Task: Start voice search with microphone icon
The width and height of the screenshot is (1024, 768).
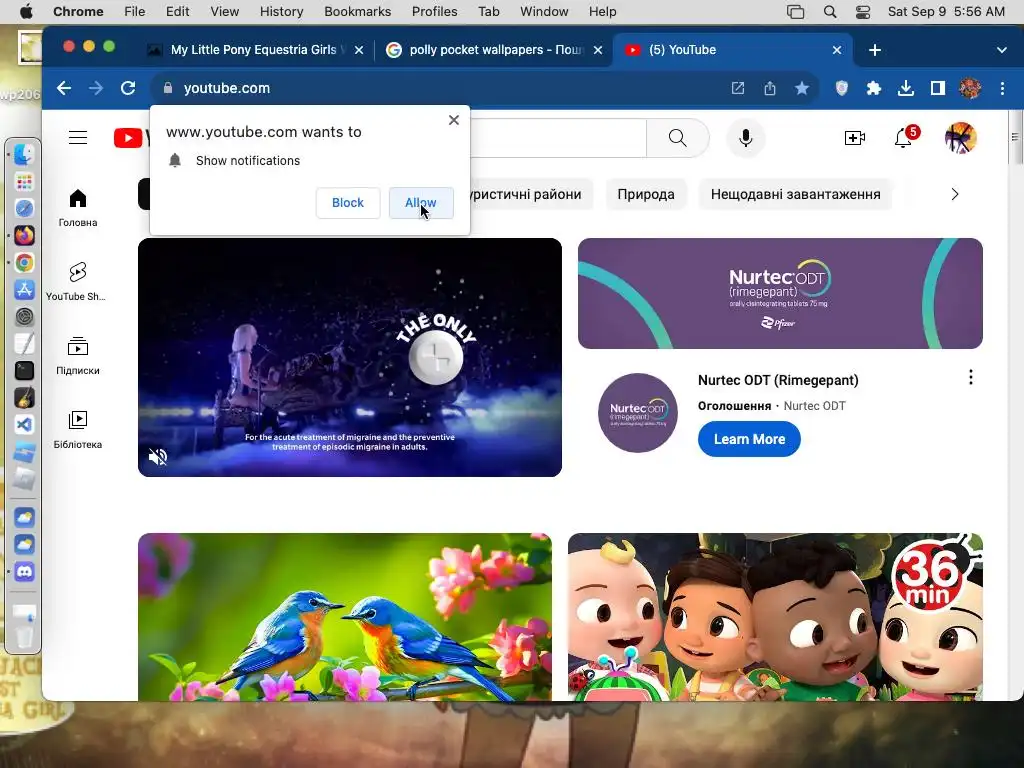Action: tap(745, 138)
